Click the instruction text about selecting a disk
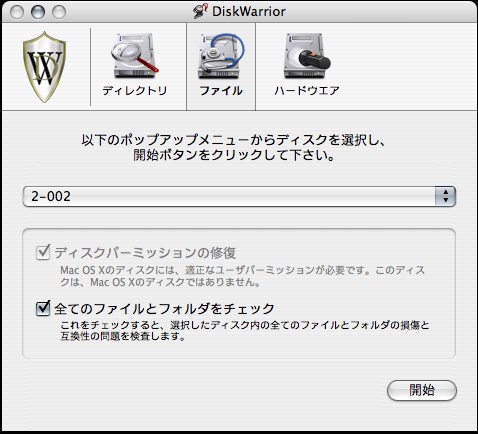Image resolution: width=478 pixels, height=434 pixels. (234, 147)
